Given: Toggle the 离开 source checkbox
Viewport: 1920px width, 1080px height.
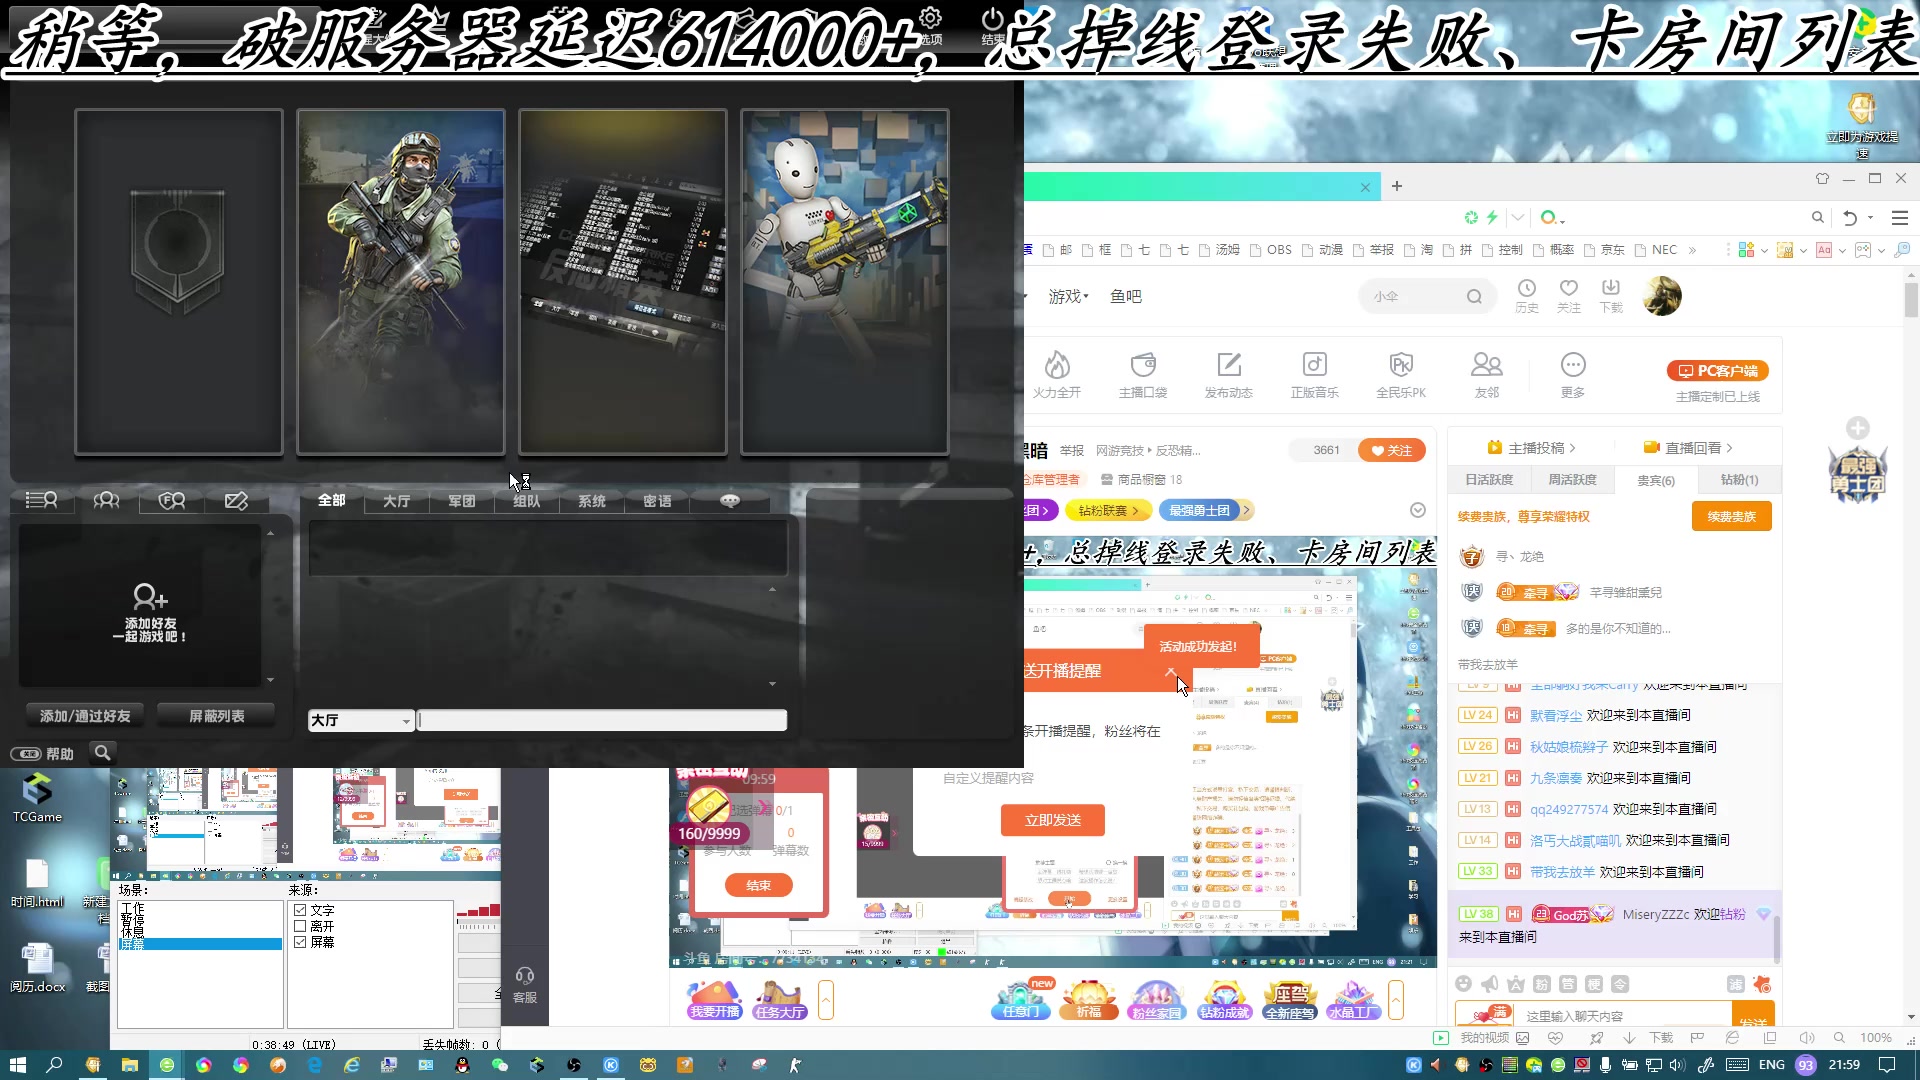Looking at the screenshot, I should [300, 926].
